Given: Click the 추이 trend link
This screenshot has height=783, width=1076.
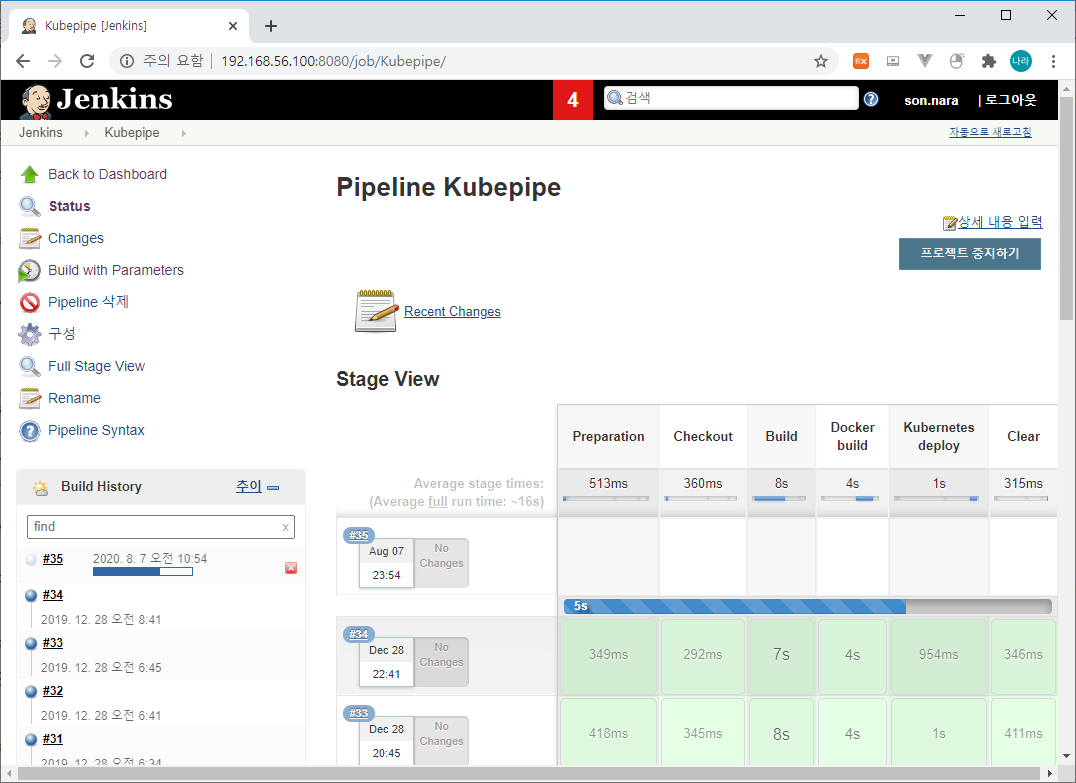Looking at the screenshot, I should 248,487.
